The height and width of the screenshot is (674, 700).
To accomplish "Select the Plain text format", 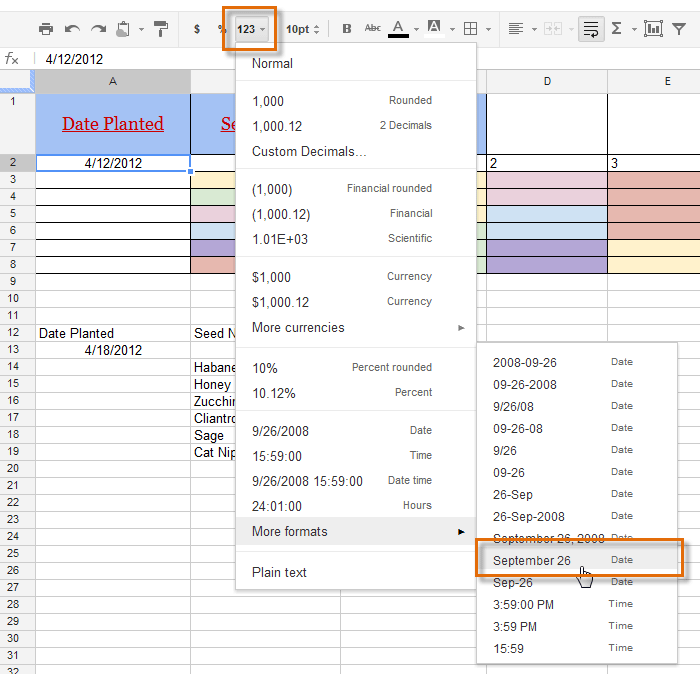I will pyautogui.click(x=356, y=572).
